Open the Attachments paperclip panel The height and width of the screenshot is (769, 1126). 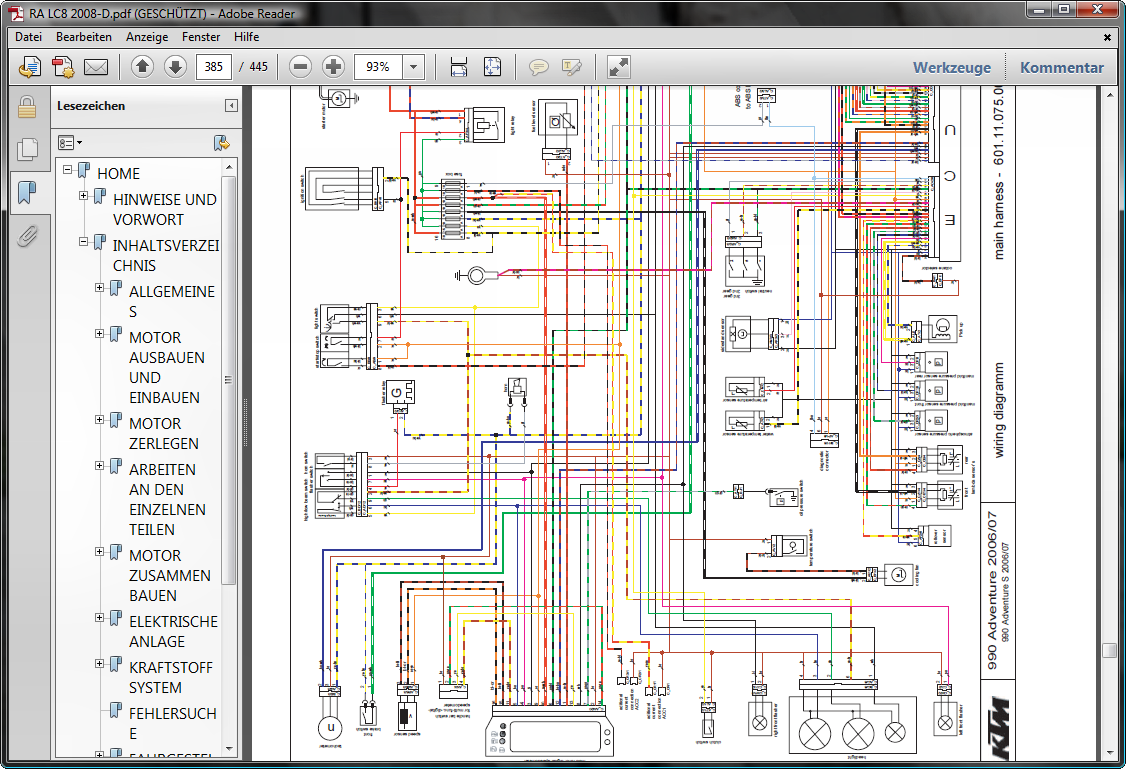tap(27, 236)
